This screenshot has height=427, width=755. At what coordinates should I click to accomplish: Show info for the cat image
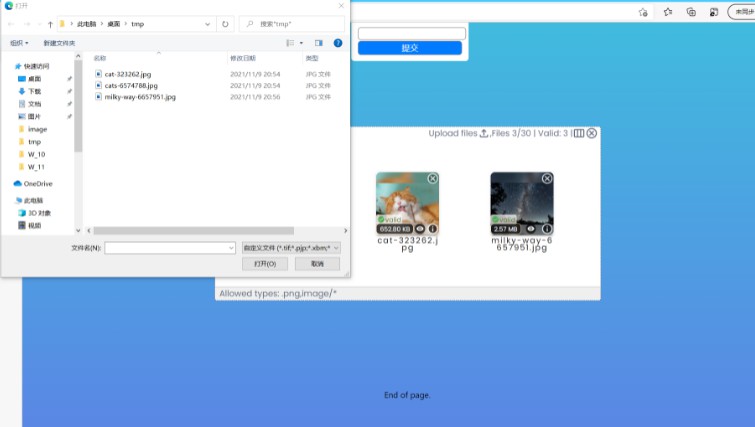pyautogui.click(x=433, y=229)
